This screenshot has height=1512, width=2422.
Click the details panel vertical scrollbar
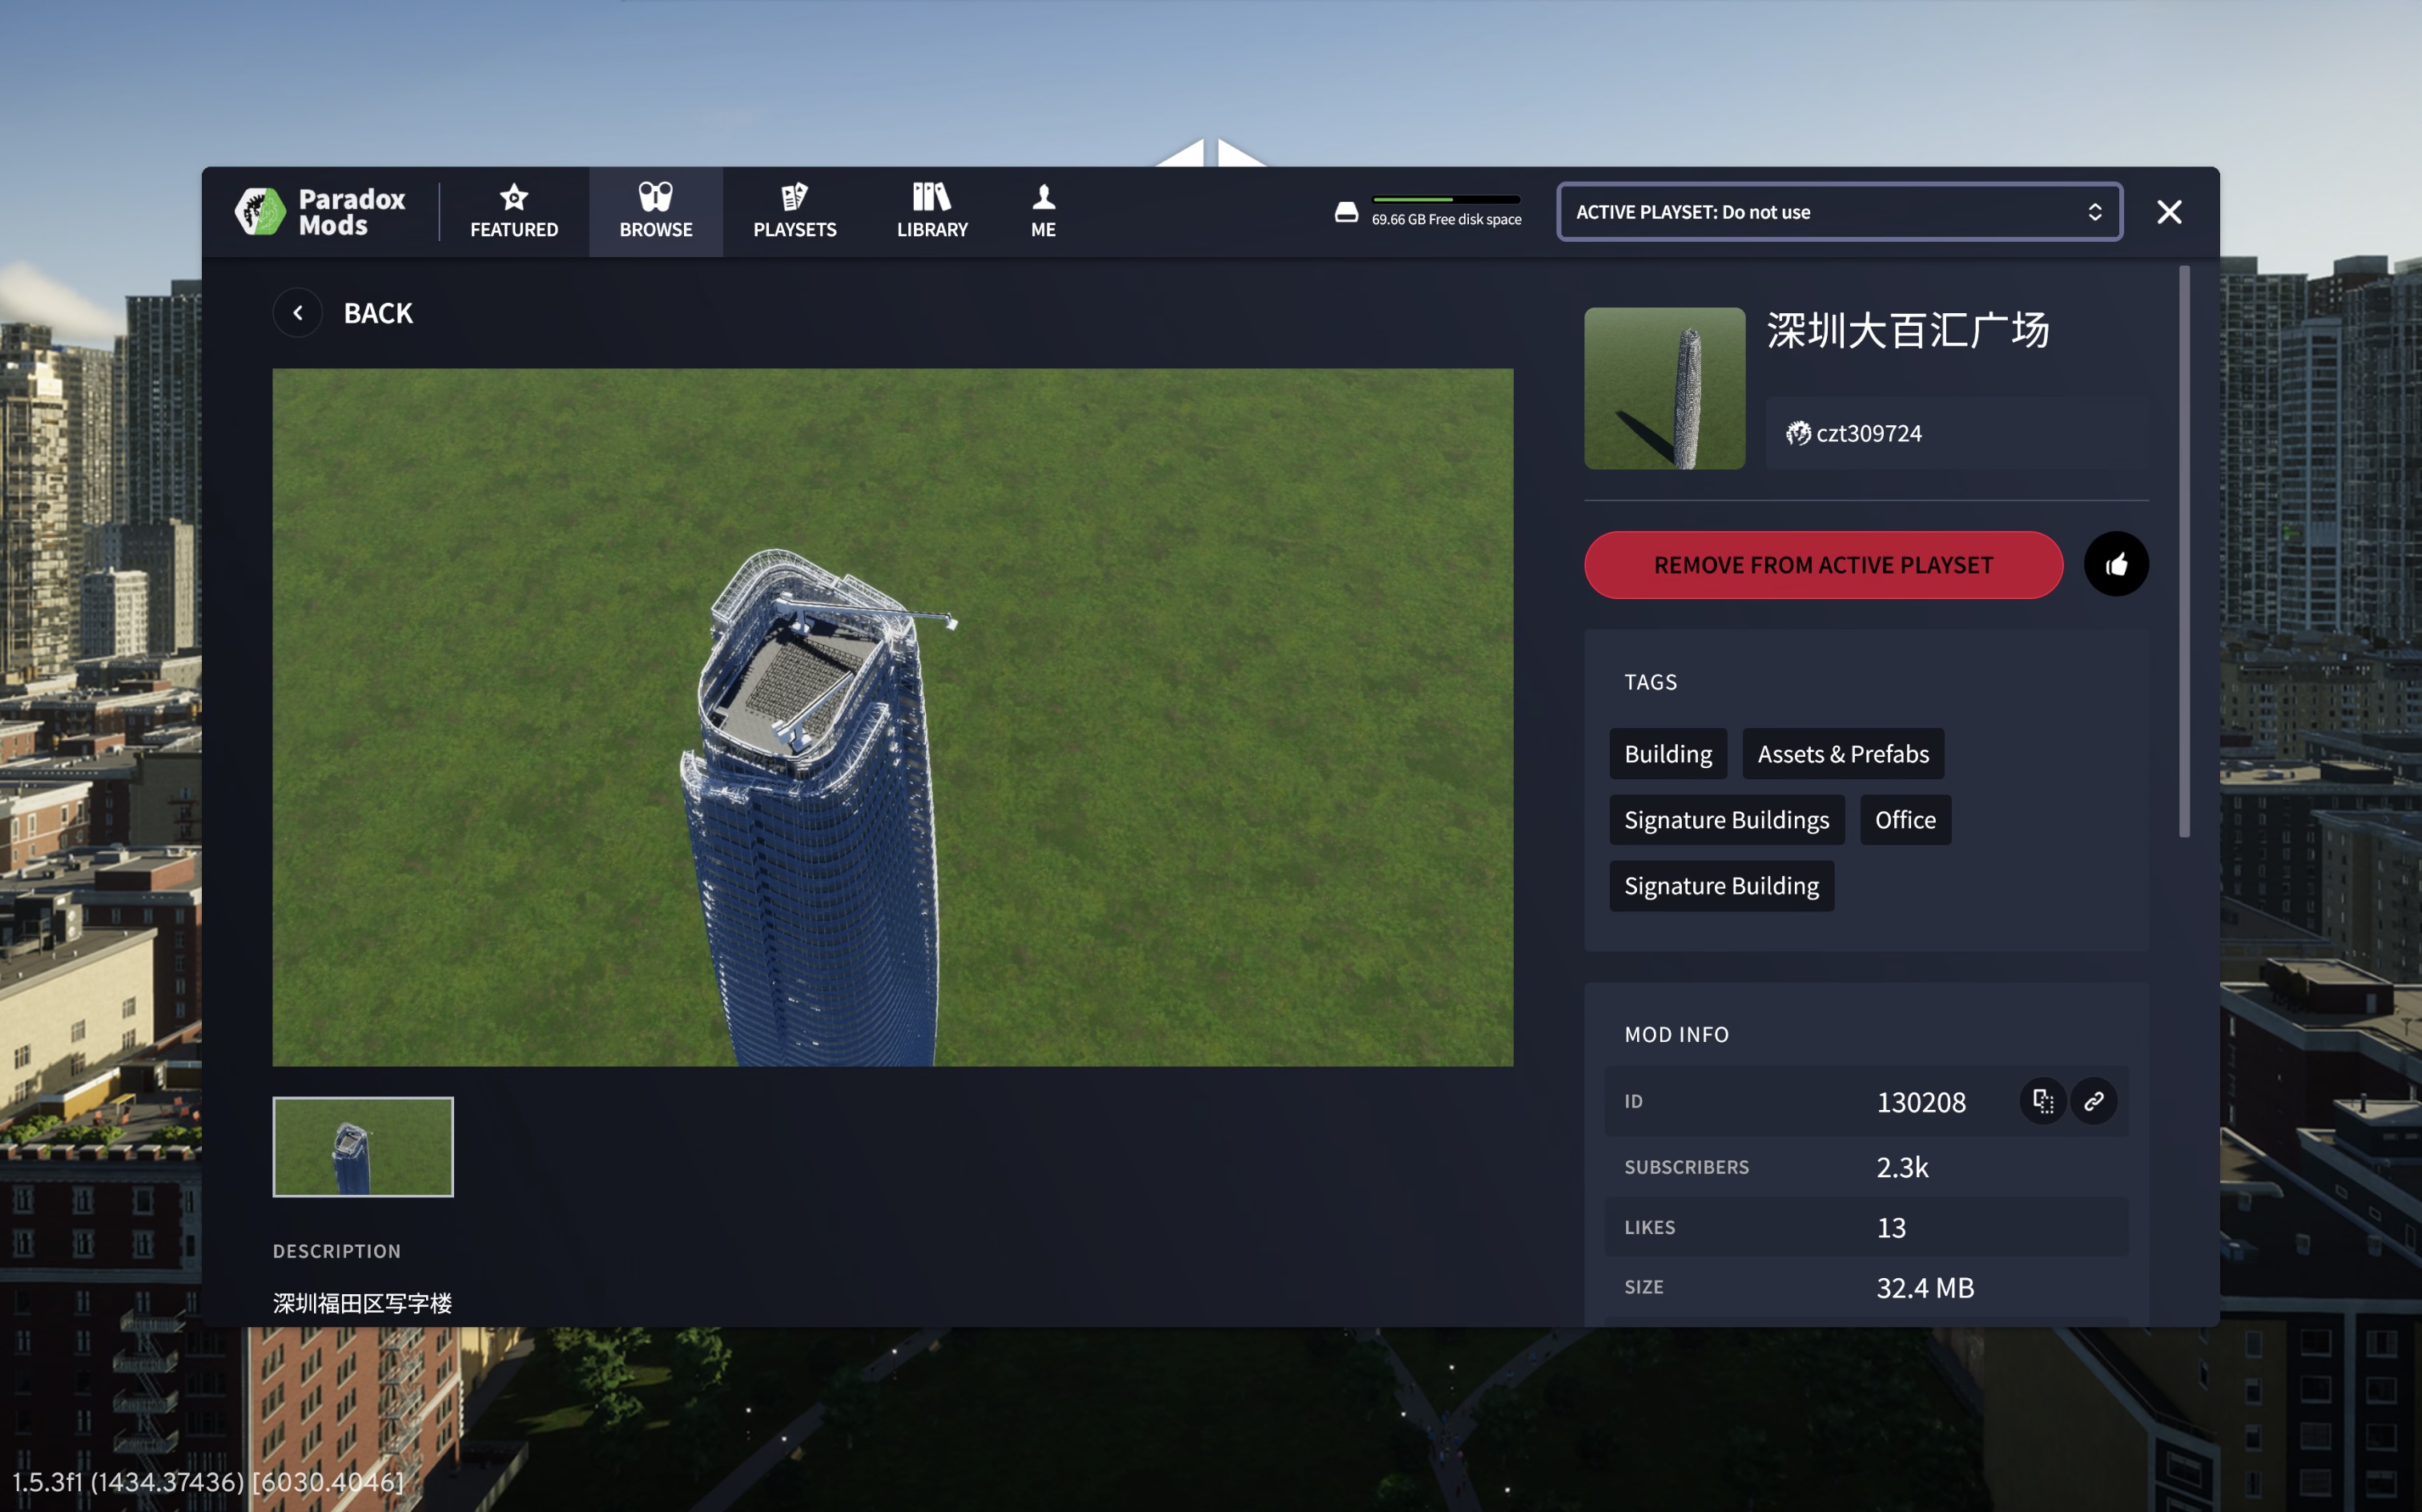point(2185,551)
